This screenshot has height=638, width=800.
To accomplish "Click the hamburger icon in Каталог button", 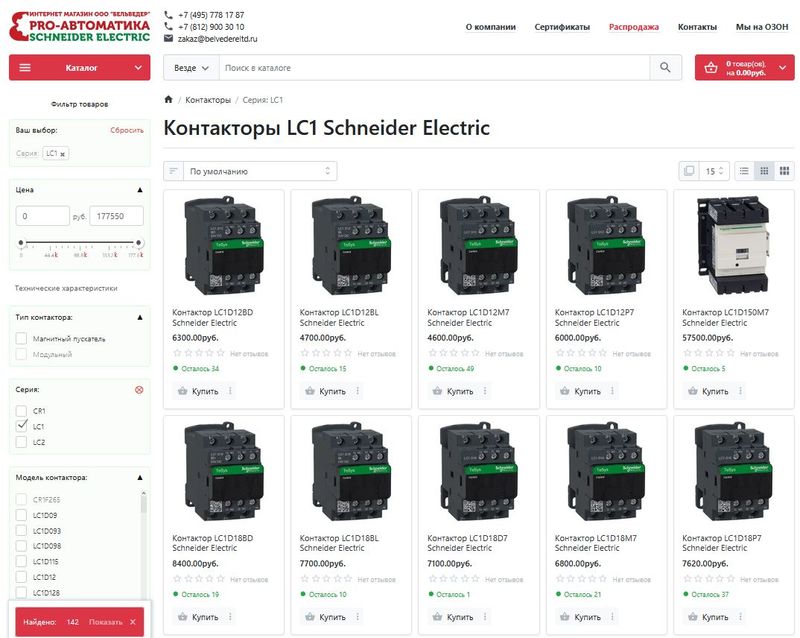I will coord(25,67).
